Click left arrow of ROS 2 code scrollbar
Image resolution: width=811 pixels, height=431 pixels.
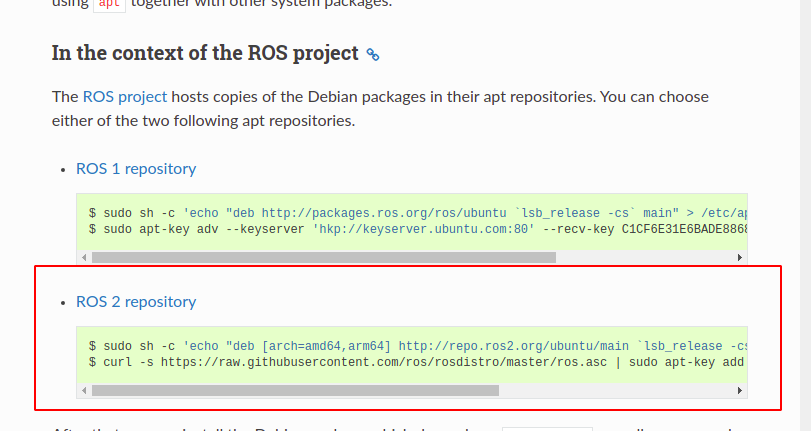pos(84,390)
